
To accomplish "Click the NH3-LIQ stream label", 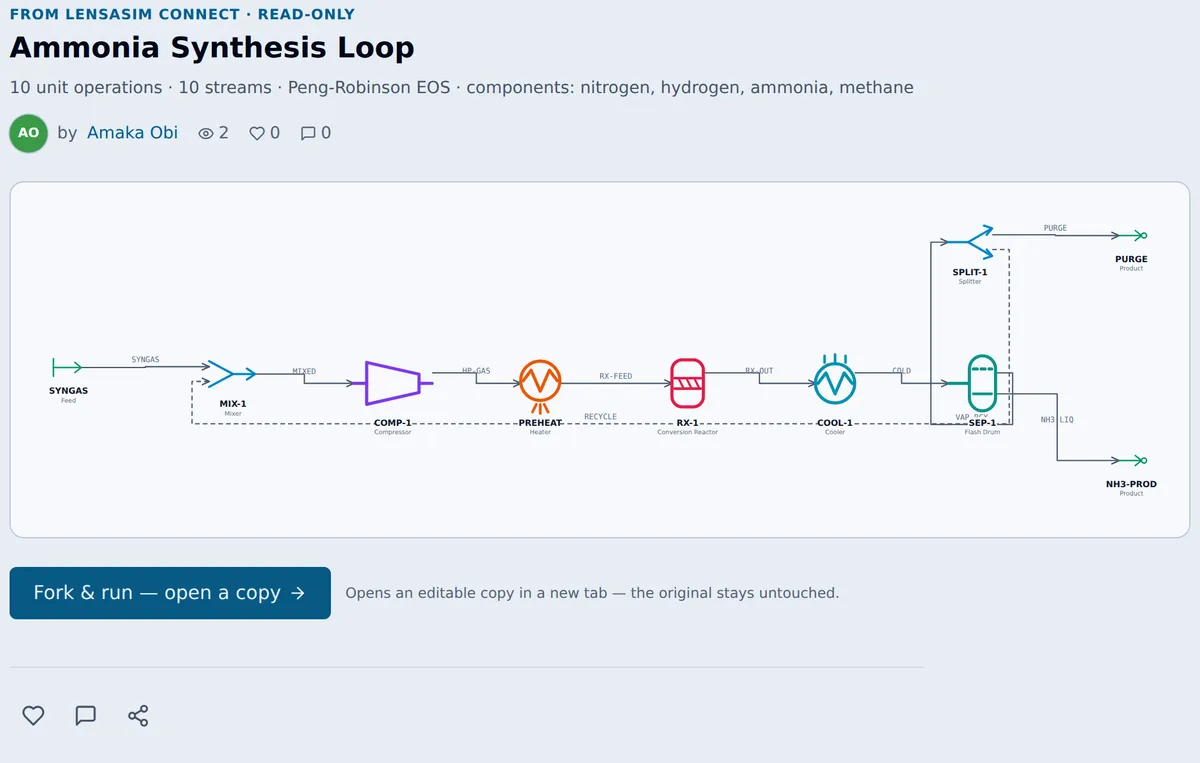I will click(1057, 419).
